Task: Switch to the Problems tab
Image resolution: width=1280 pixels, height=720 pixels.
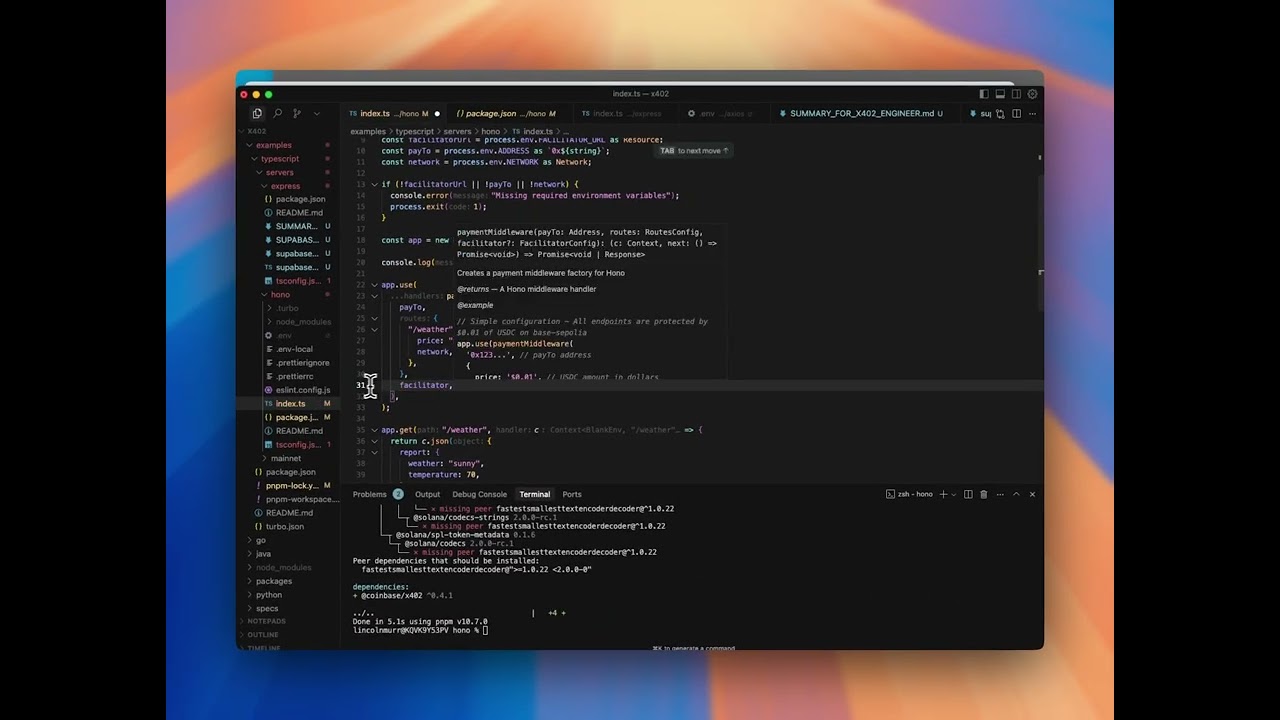Action: click(369, 494)
